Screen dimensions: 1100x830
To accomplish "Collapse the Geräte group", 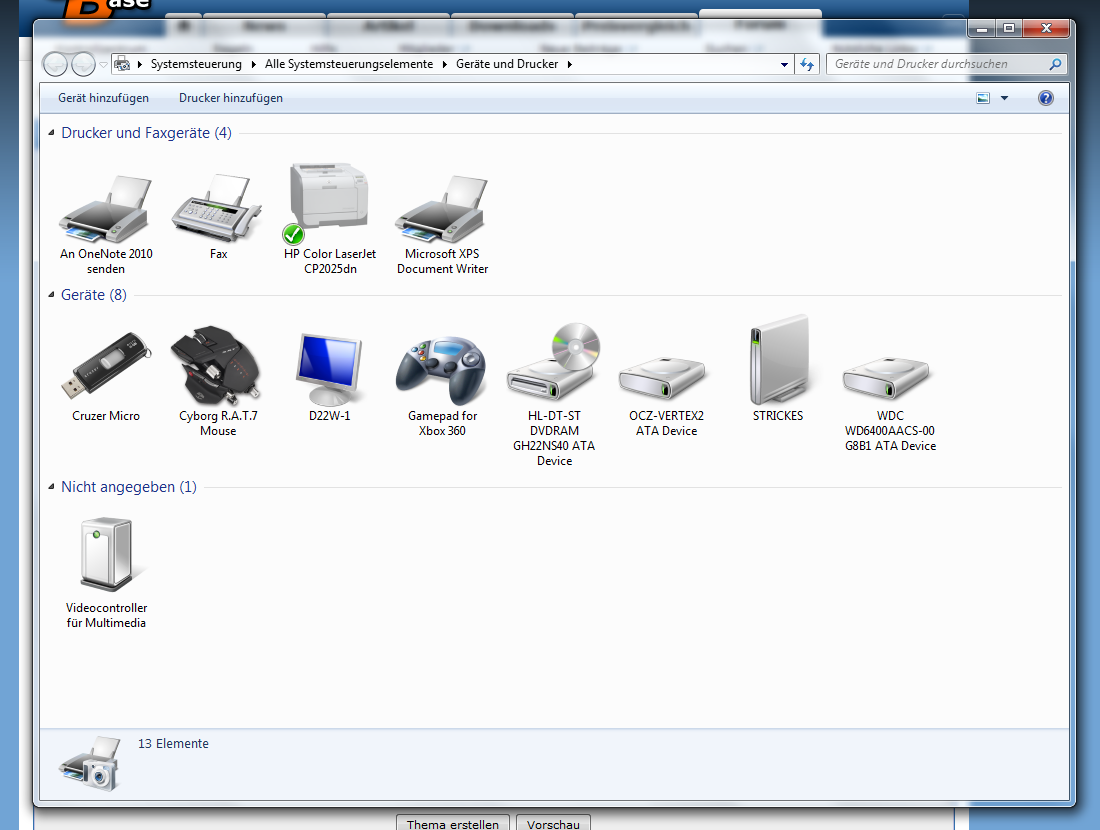I will pyautogui.click(x=51, y=295).
